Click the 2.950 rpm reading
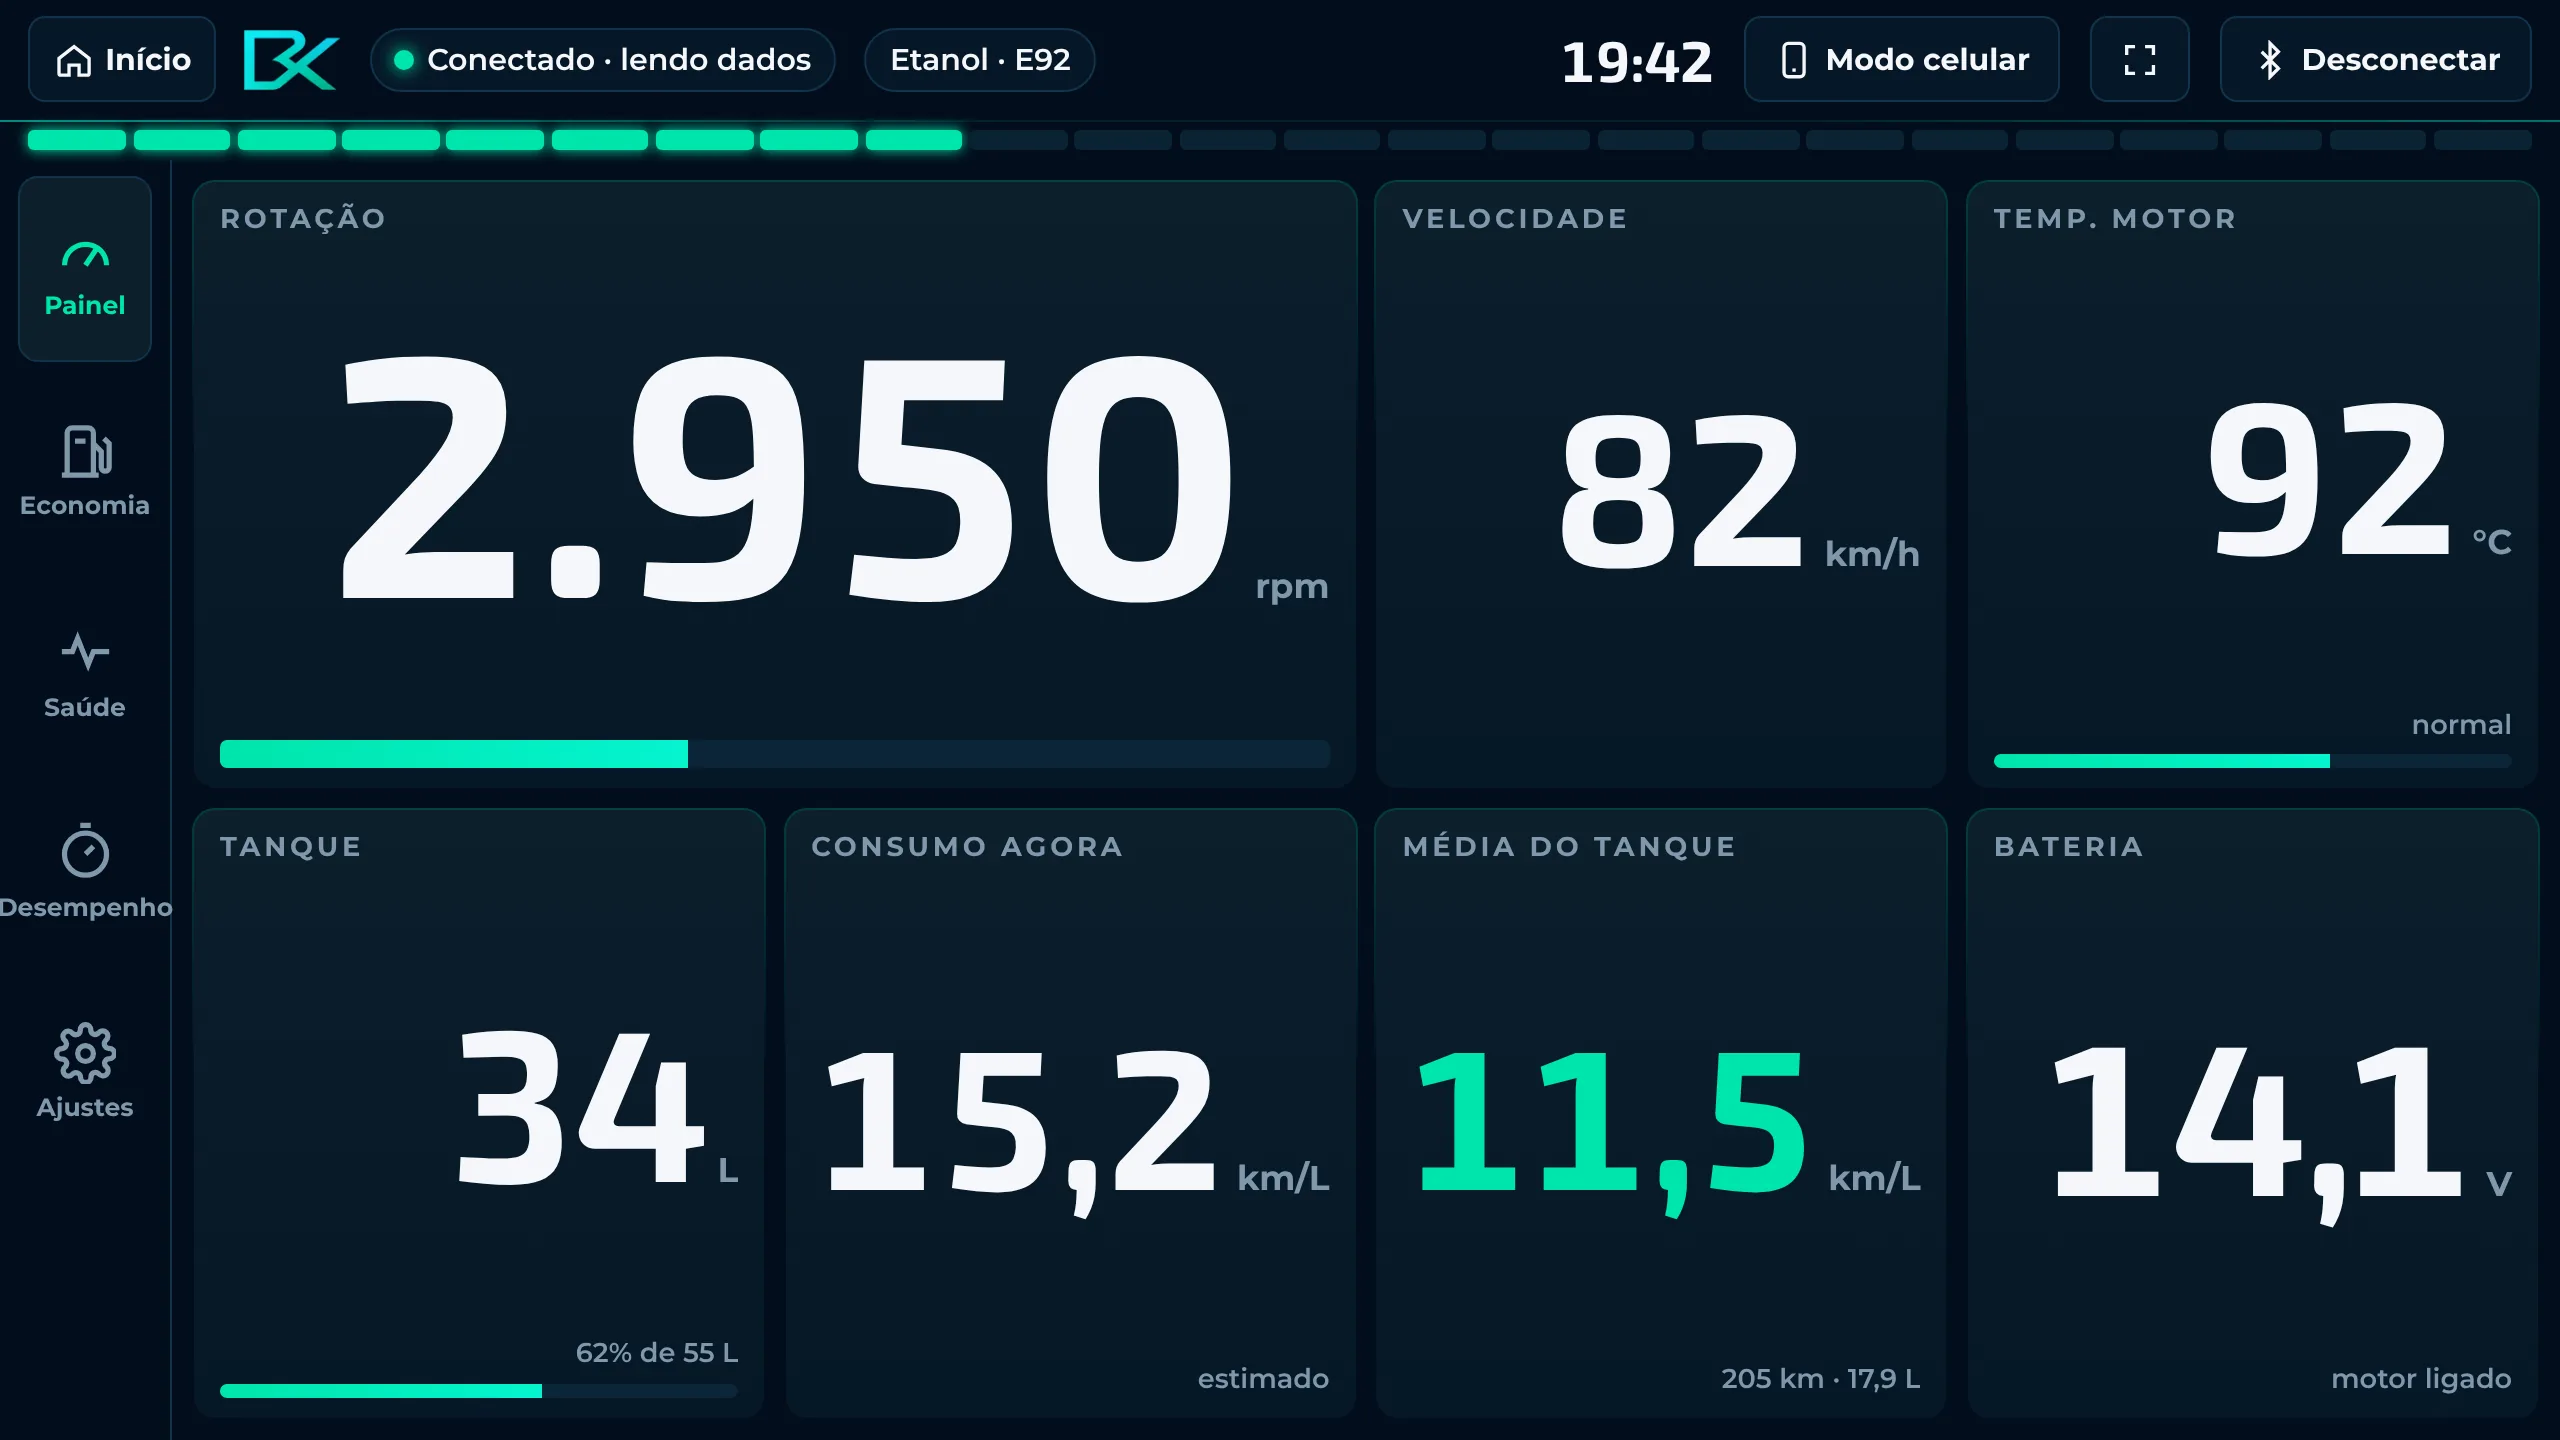Viewport: 2560px width, 1440px height. pos(836,480)
